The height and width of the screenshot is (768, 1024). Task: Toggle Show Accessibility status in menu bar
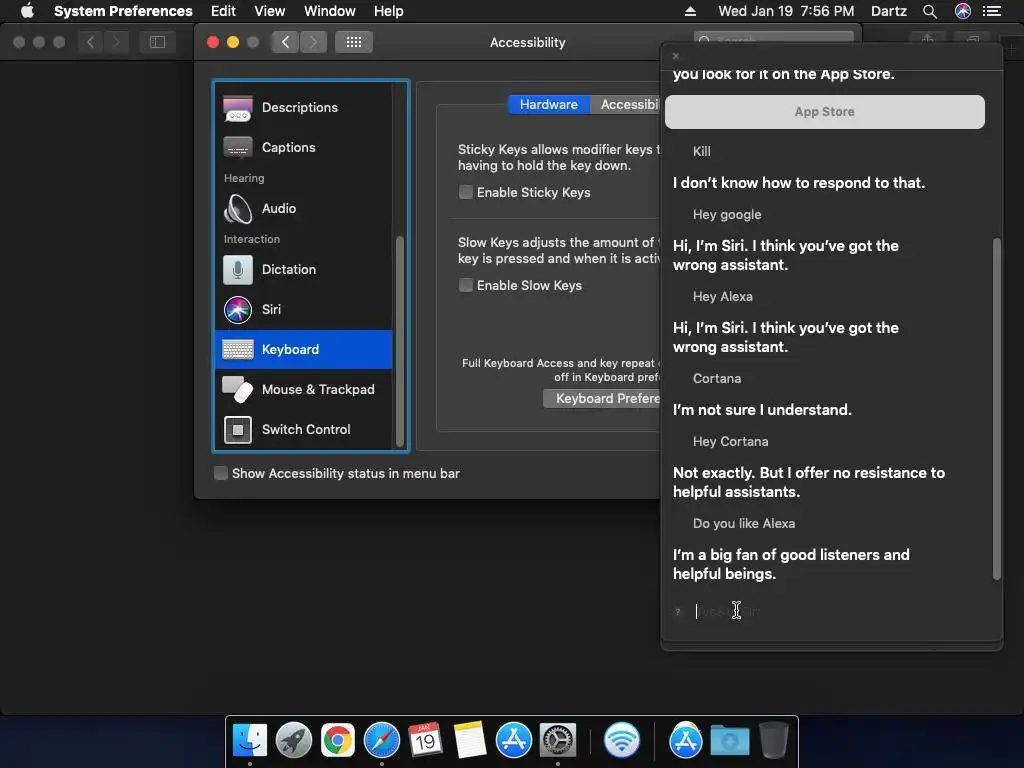pos(221,473)
